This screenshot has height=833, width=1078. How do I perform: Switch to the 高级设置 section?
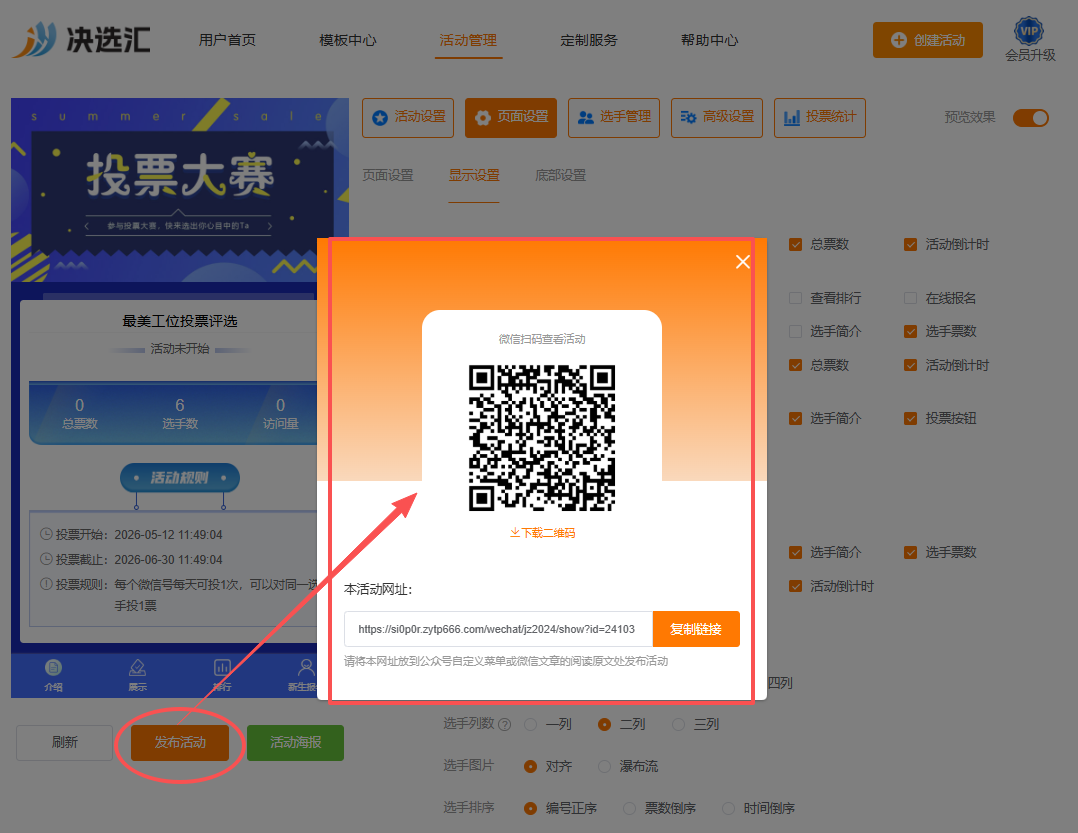tap(717, 118)
